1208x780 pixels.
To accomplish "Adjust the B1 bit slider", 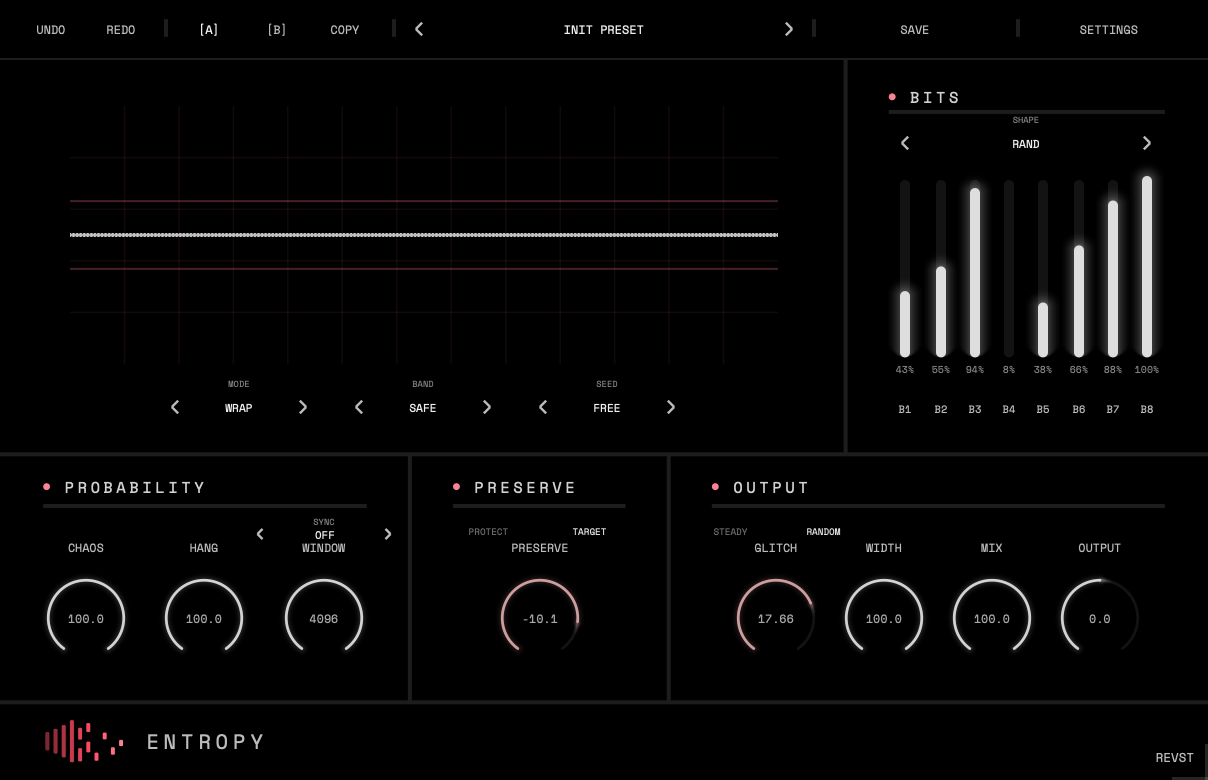I will 905,268.
